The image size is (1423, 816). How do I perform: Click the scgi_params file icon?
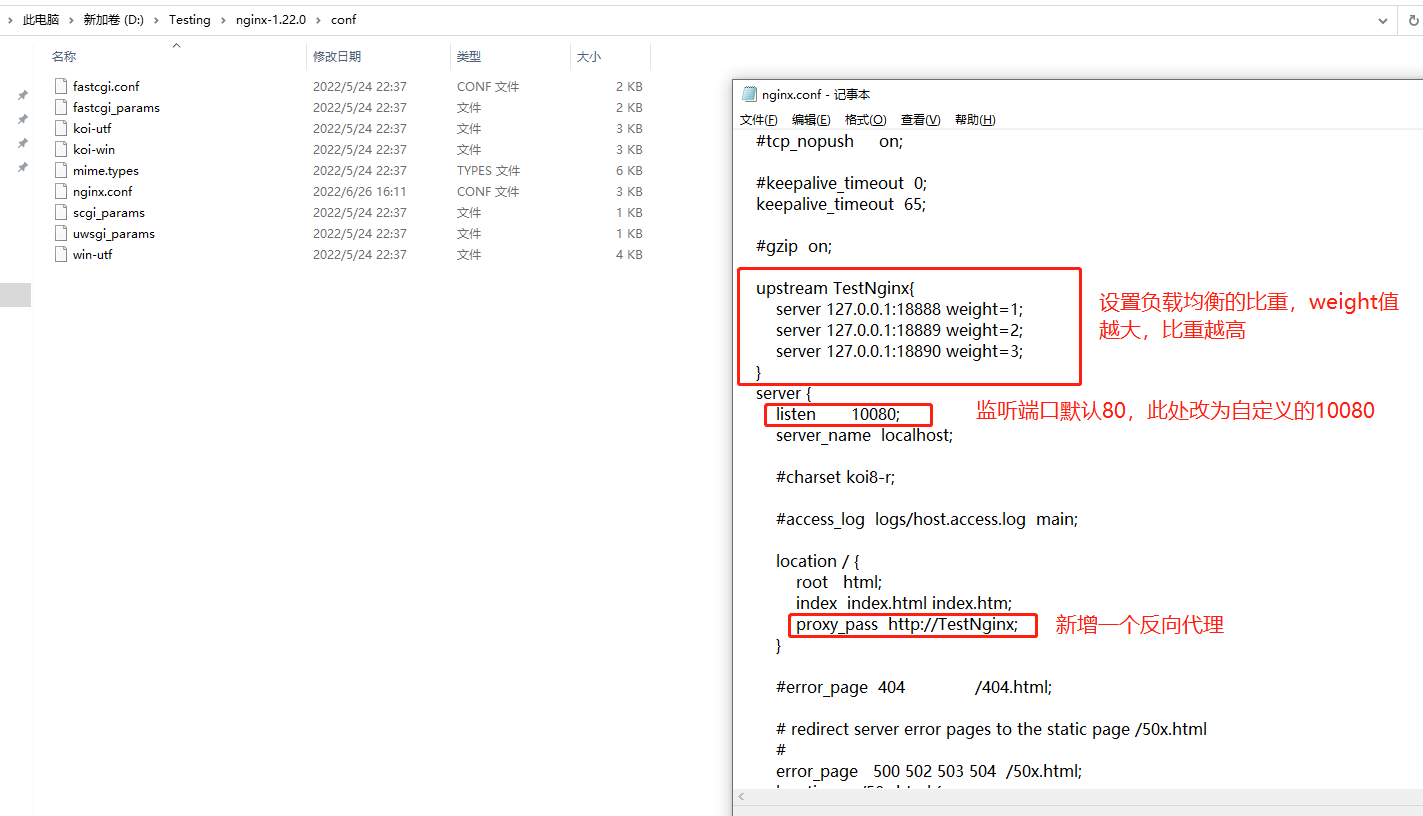pos(61,212)
